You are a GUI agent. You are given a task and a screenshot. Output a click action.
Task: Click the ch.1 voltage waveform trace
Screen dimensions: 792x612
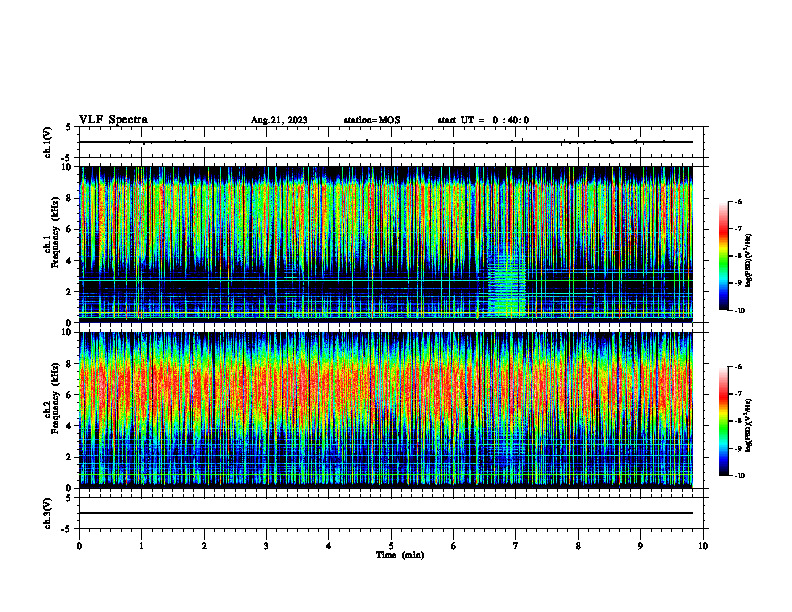pos(386,142)
